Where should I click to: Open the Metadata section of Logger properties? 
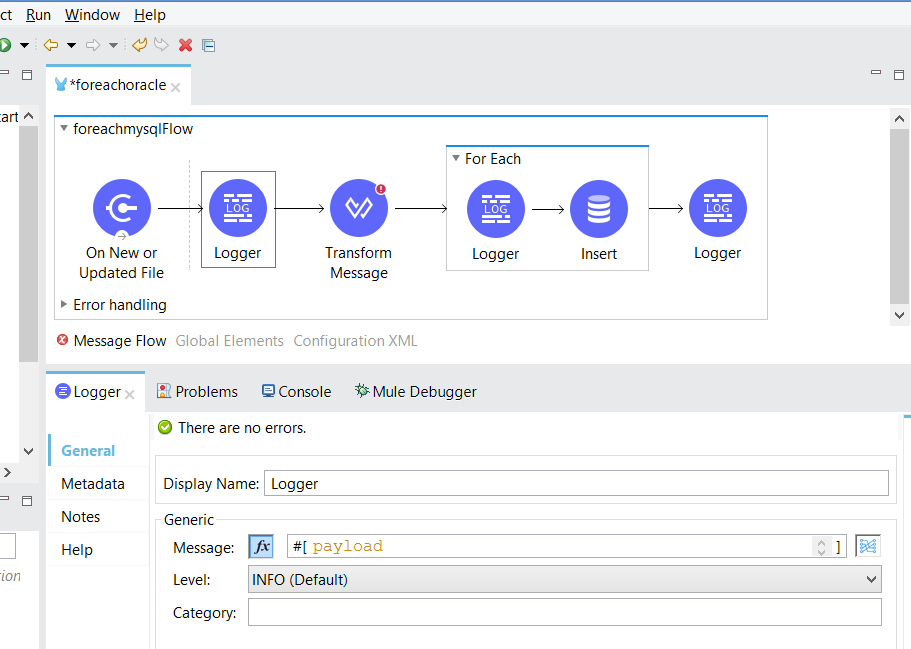pos(93,484)
